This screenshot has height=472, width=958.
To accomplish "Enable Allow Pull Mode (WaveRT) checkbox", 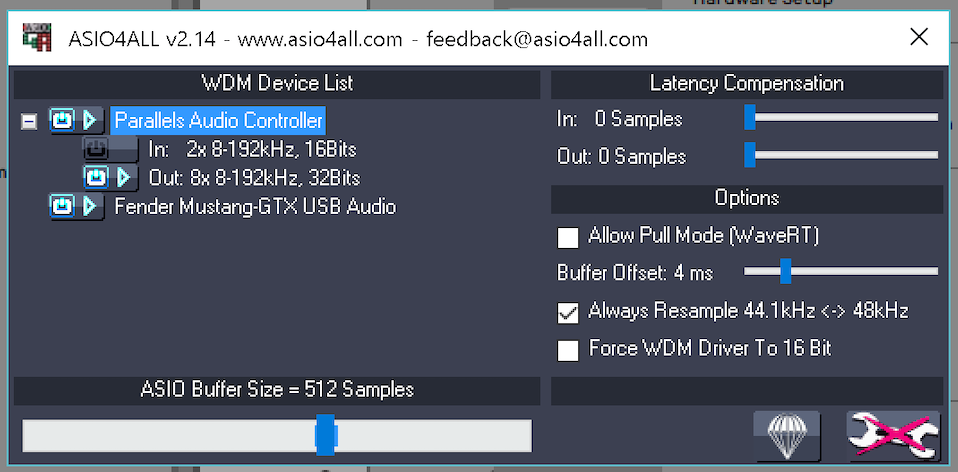I will pos(568,238).
